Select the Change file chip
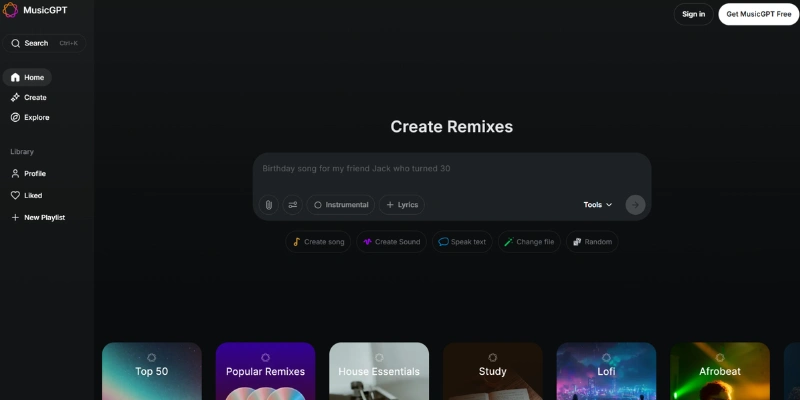This screenshot has width=800, height=400. (x=529, y=242)
